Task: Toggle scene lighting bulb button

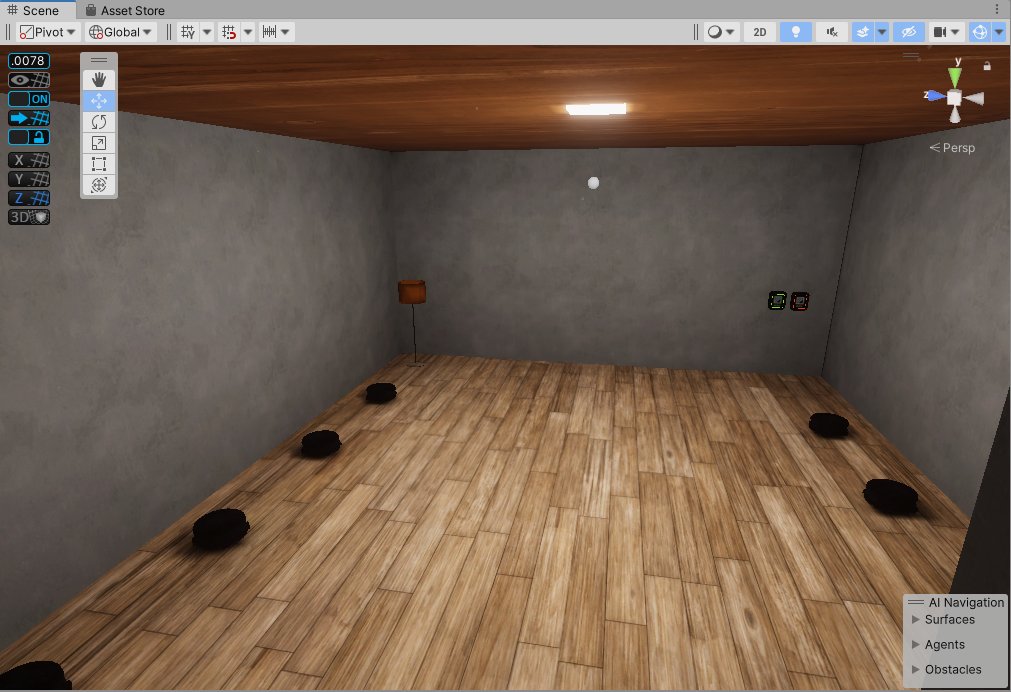Action: (x=796, y=32)
